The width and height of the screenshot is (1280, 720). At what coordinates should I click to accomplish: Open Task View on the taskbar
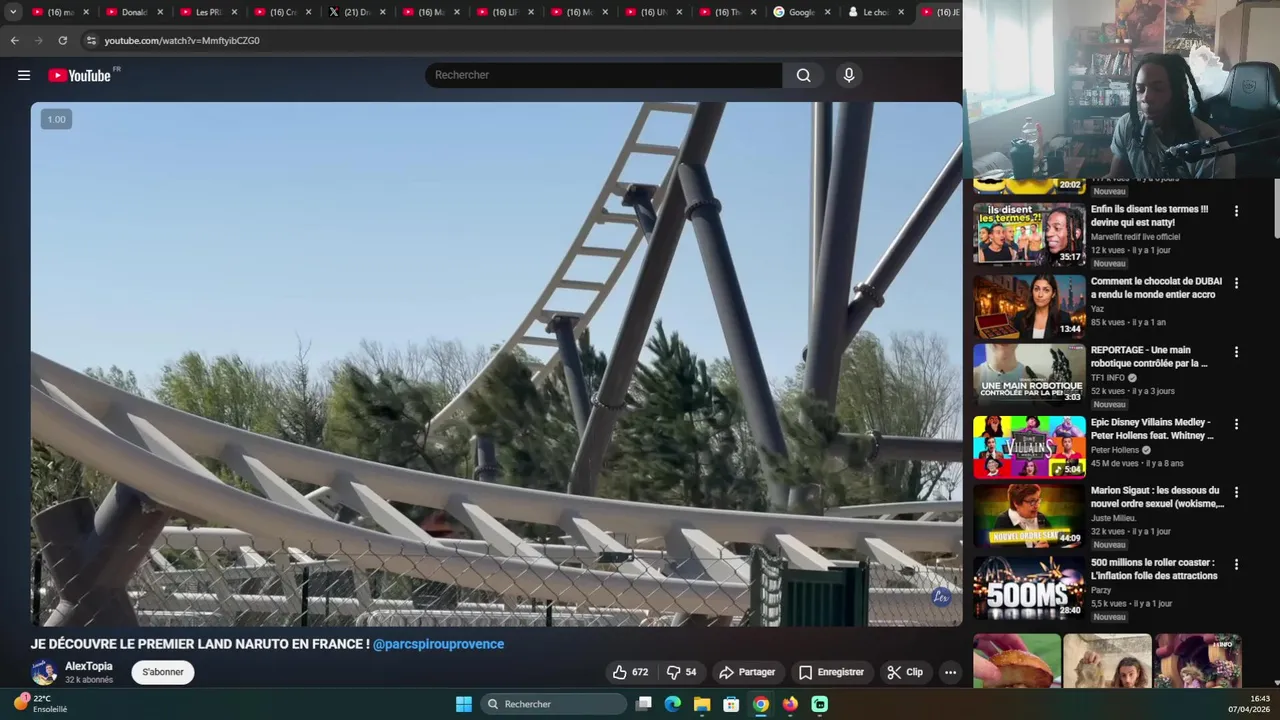[x=644, y=704]
